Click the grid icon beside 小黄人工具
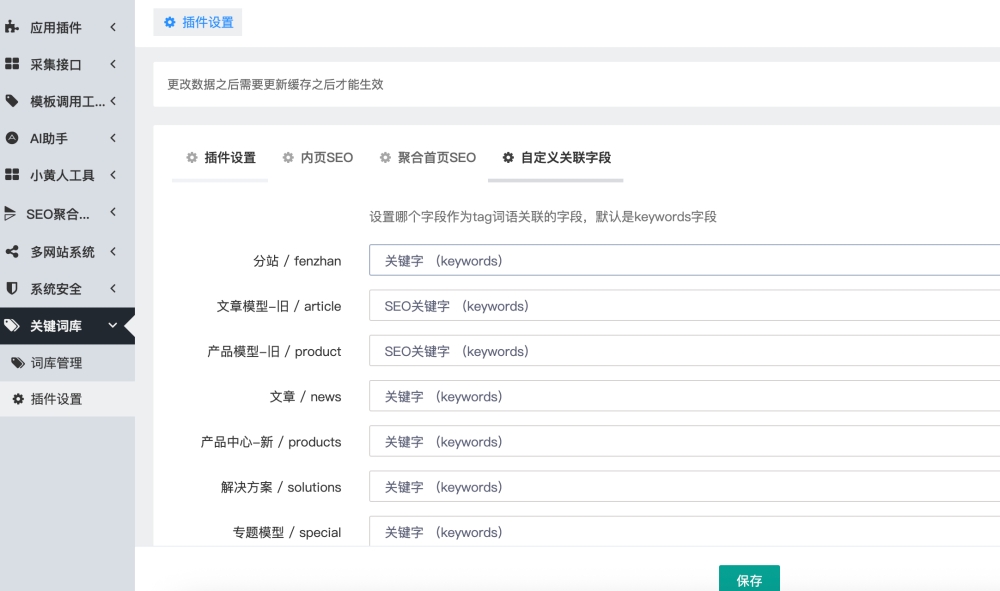Image resolution: width=1000 pixels, height=591 pixels. click(12, 175)
